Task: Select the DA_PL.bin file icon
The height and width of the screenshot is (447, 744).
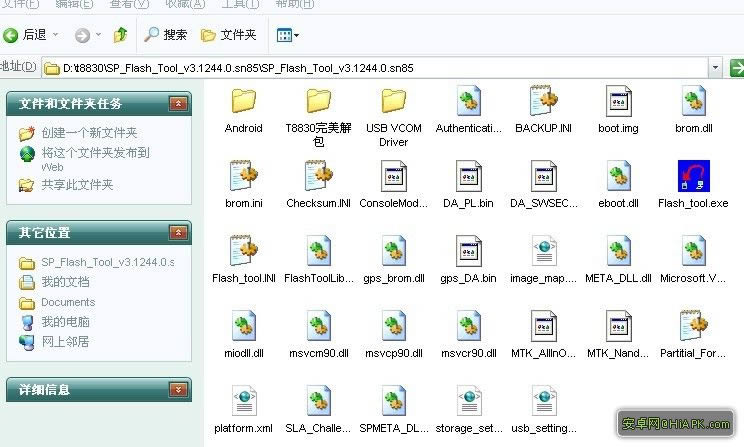Action: coord(468,176)
